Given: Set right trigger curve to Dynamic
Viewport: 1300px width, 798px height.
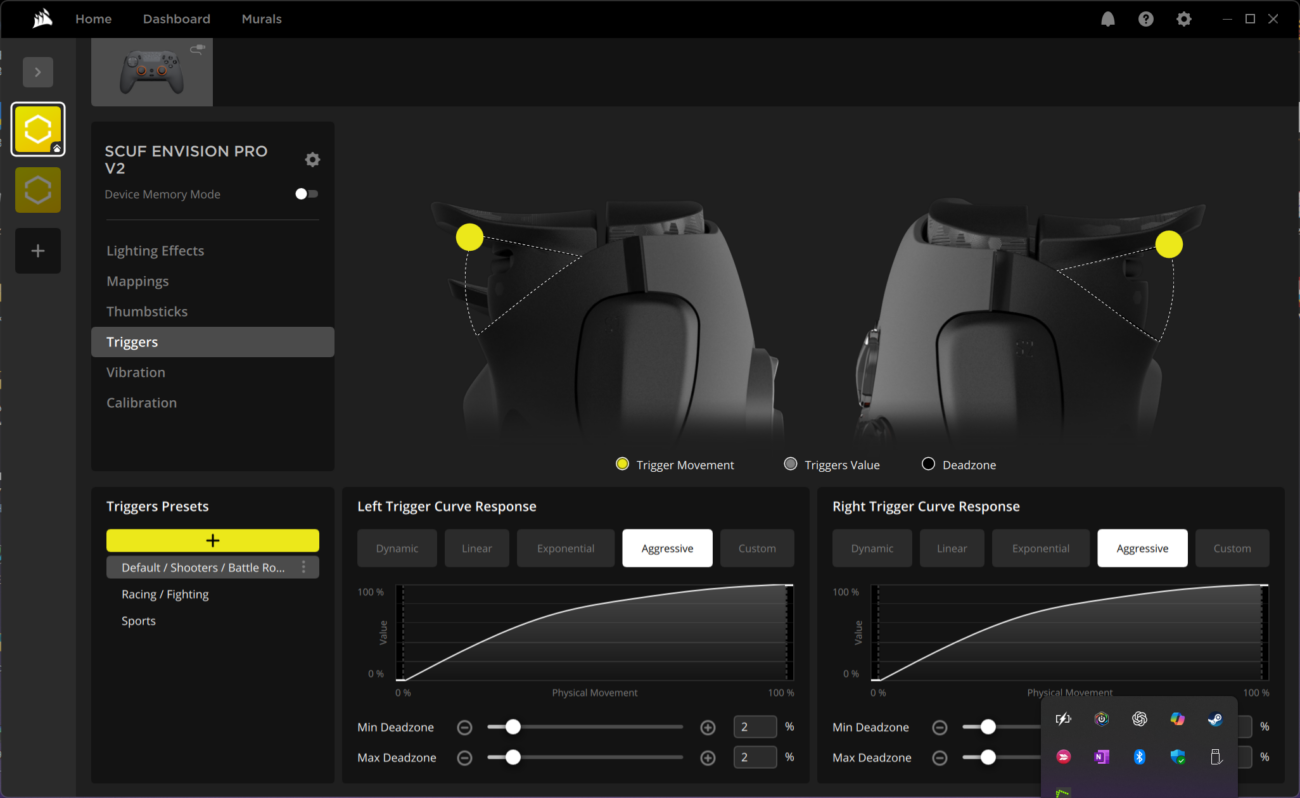Looking at the screenshot, I should 872,548.
